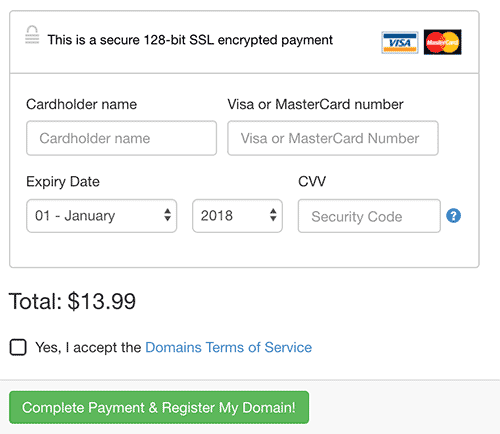Click the Total $13.99 amount text
500x434 pixels.
(x=72, y=301)
